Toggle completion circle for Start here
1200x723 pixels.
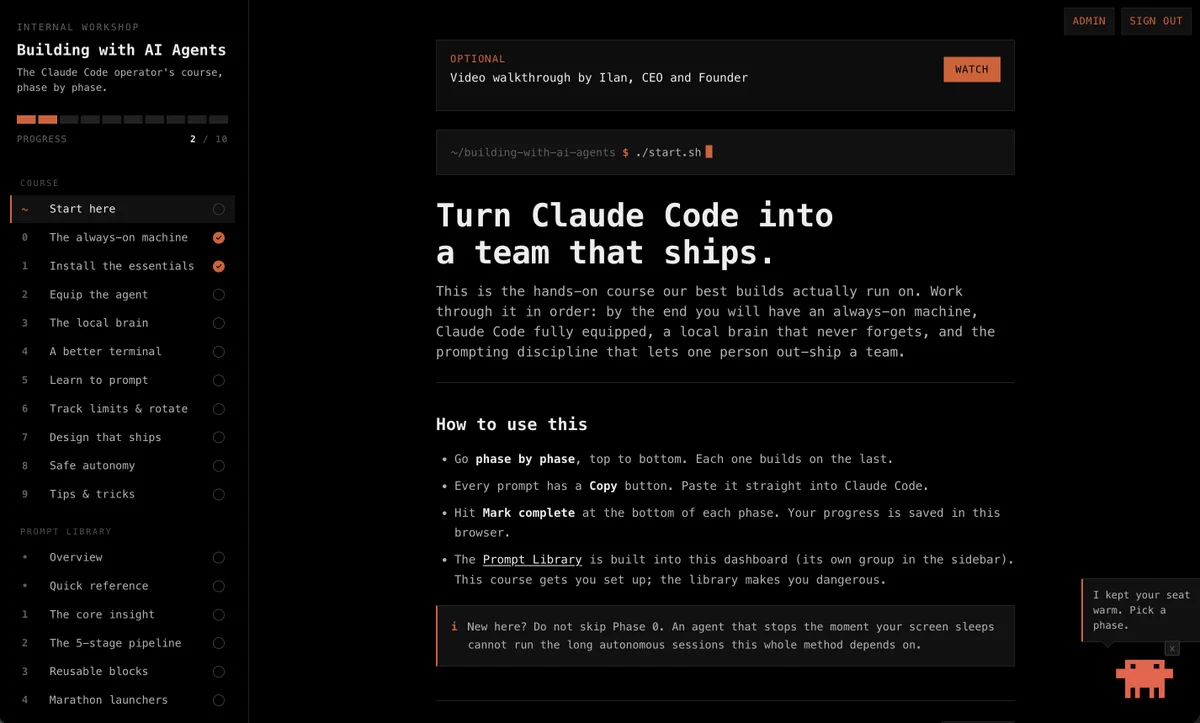(219, 209)
